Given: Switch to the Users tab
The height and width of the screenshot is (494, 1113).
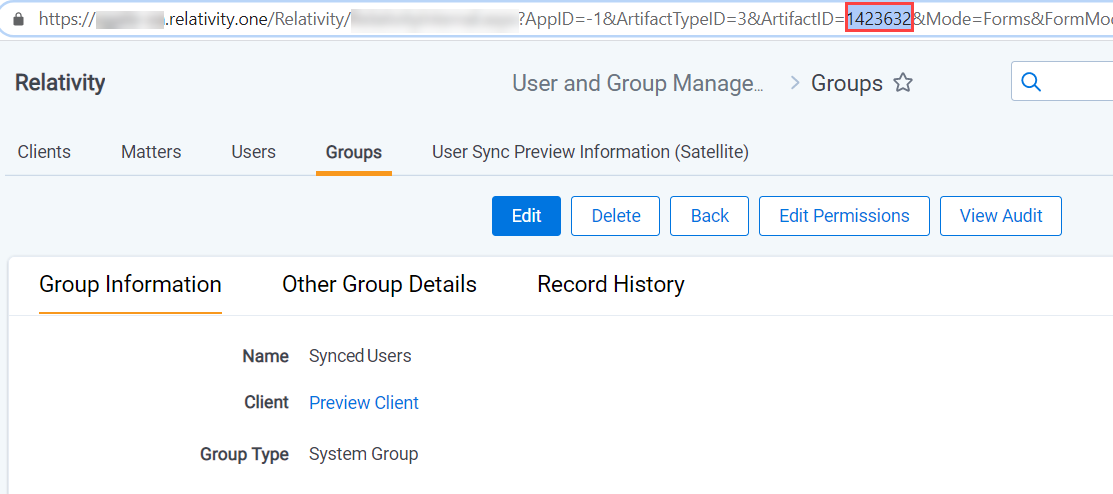Looking at the screenshot, I should 253,152.
